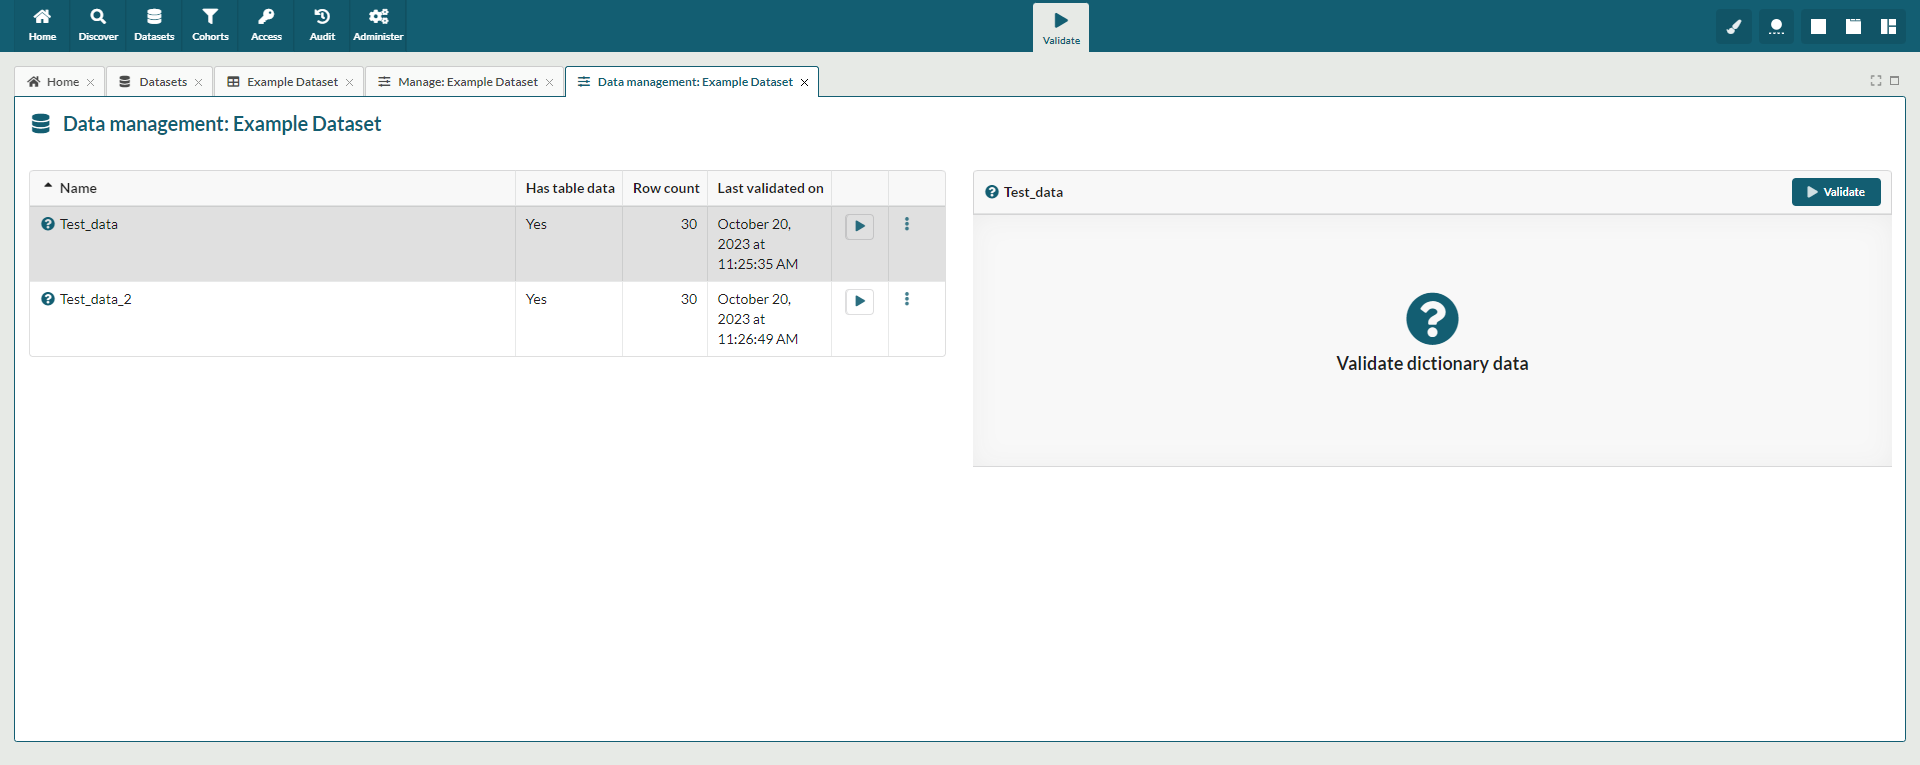Switch to the tabbed layout view
This screenshot has width=1920, height=765.
pyautogui.click(x=1853, y=27)
